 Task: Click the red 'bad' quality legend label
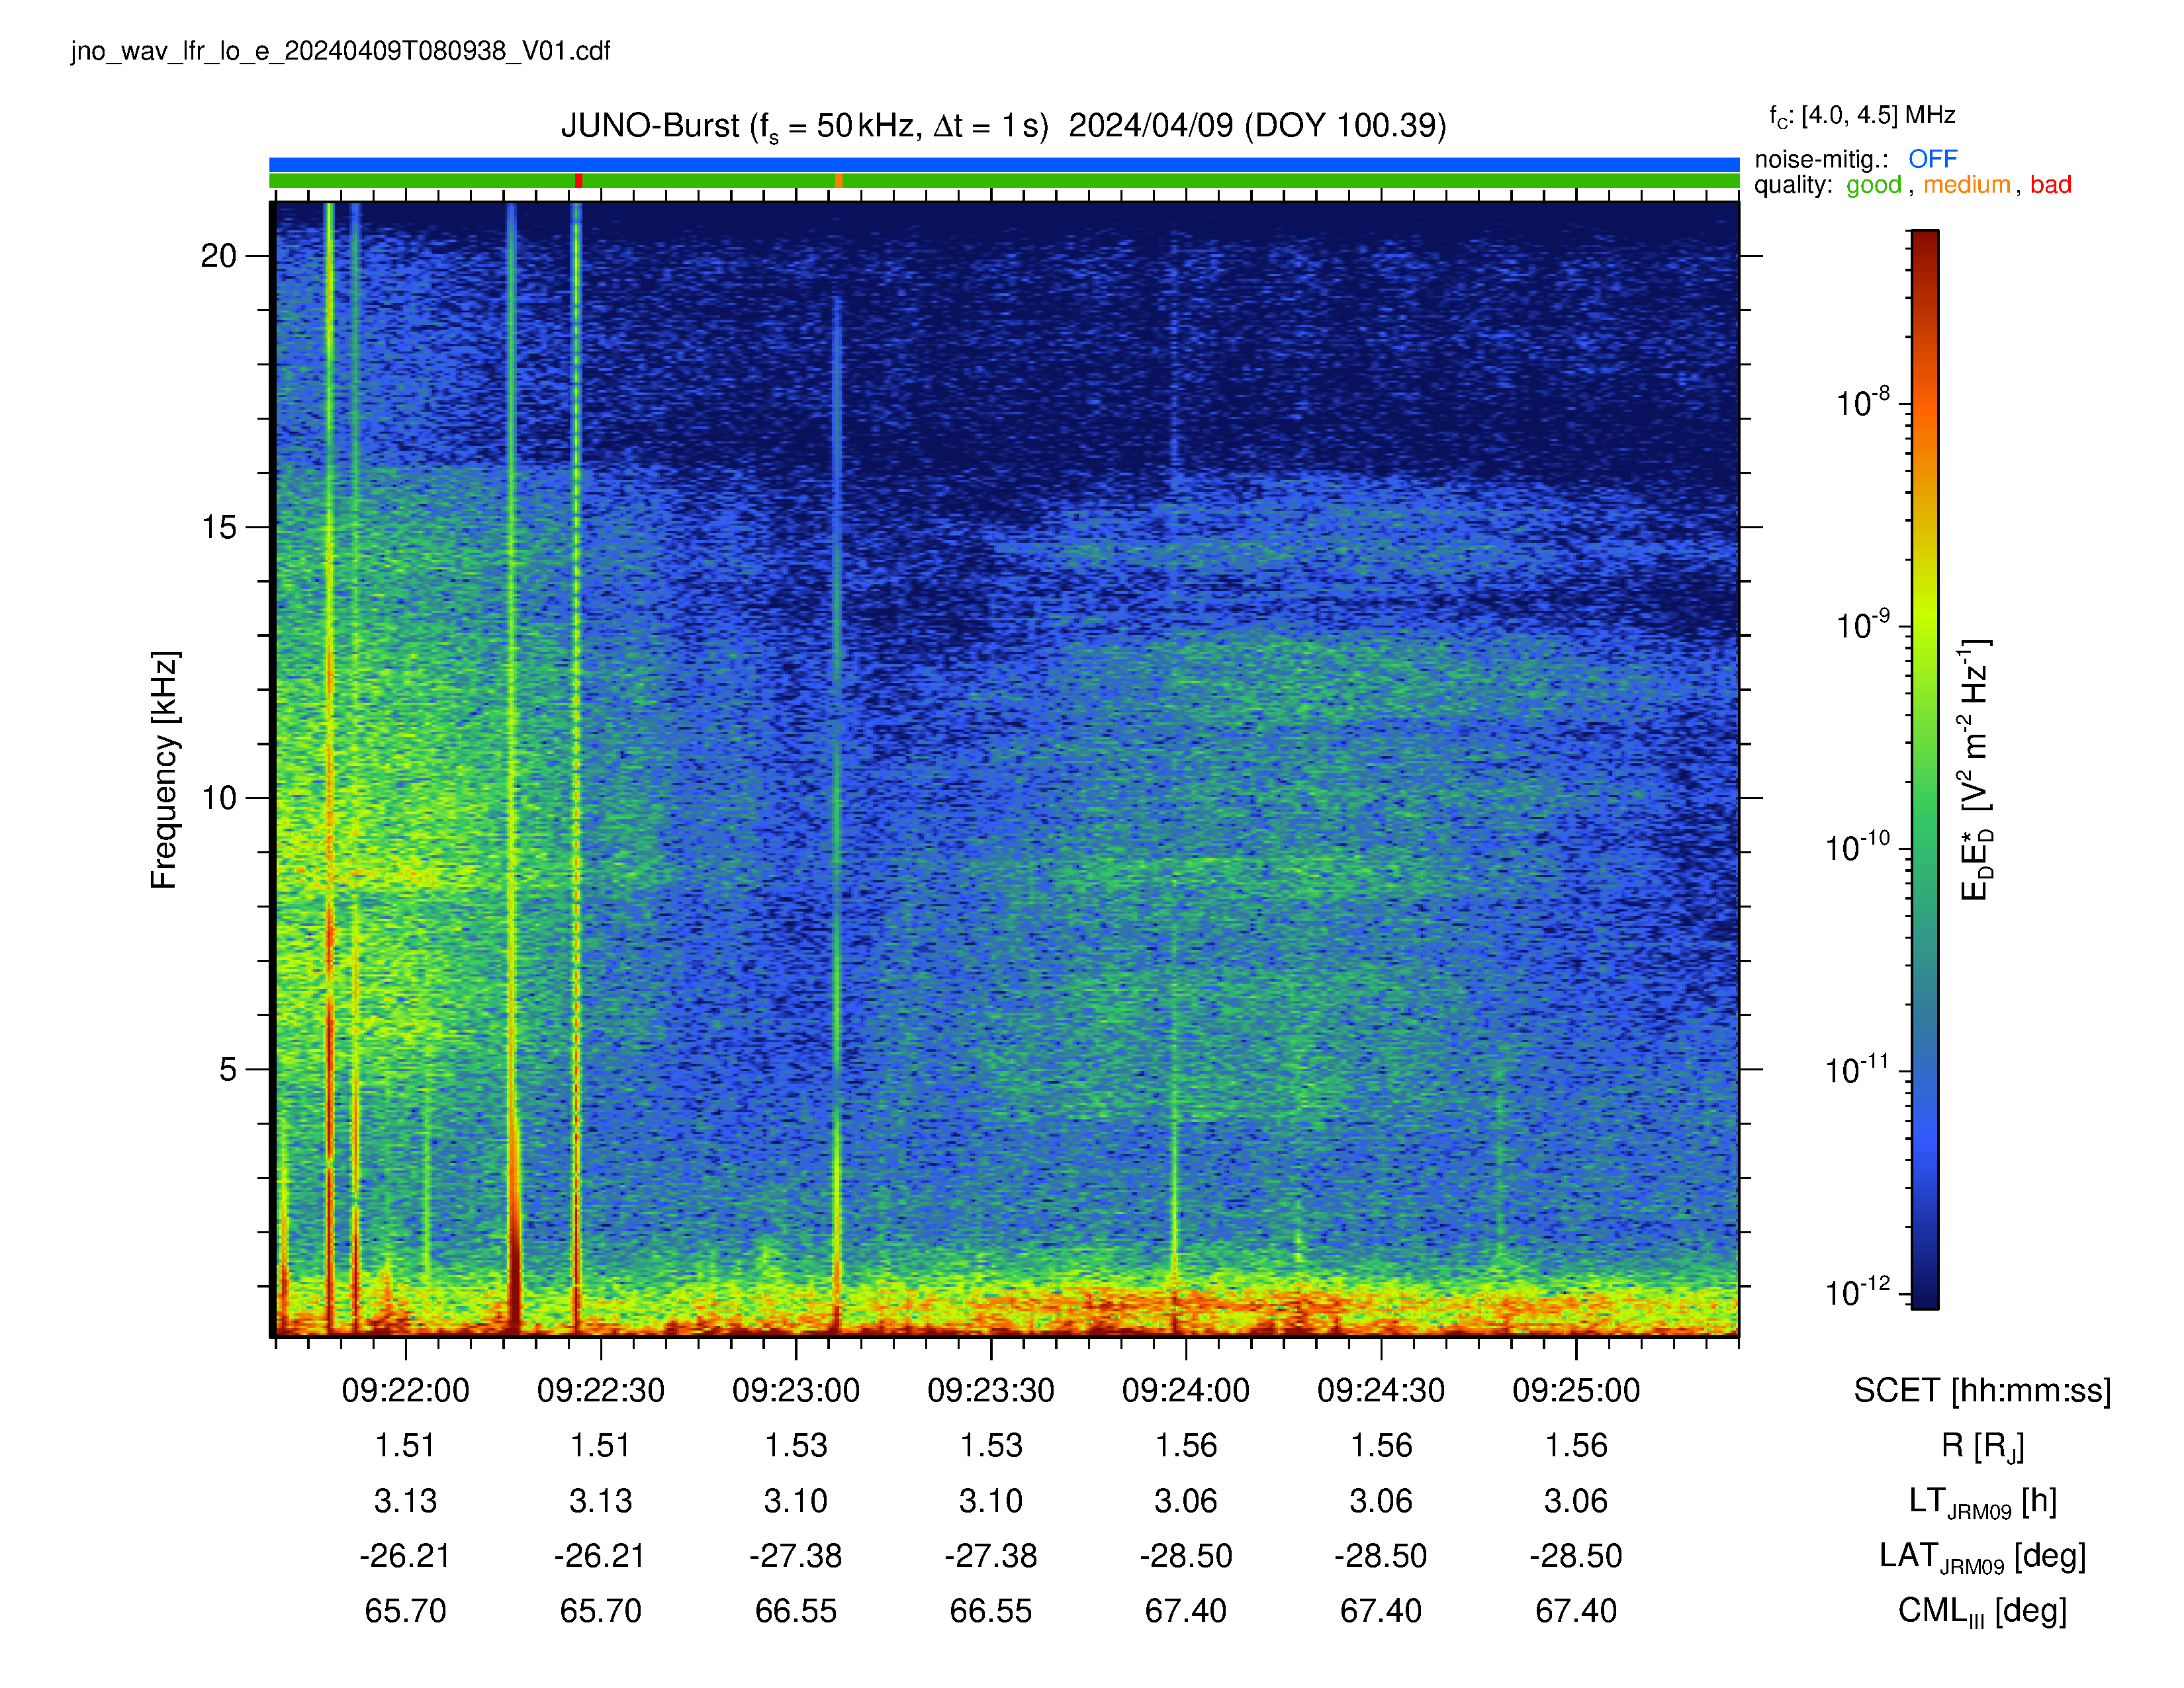[x=2050, y=185]
